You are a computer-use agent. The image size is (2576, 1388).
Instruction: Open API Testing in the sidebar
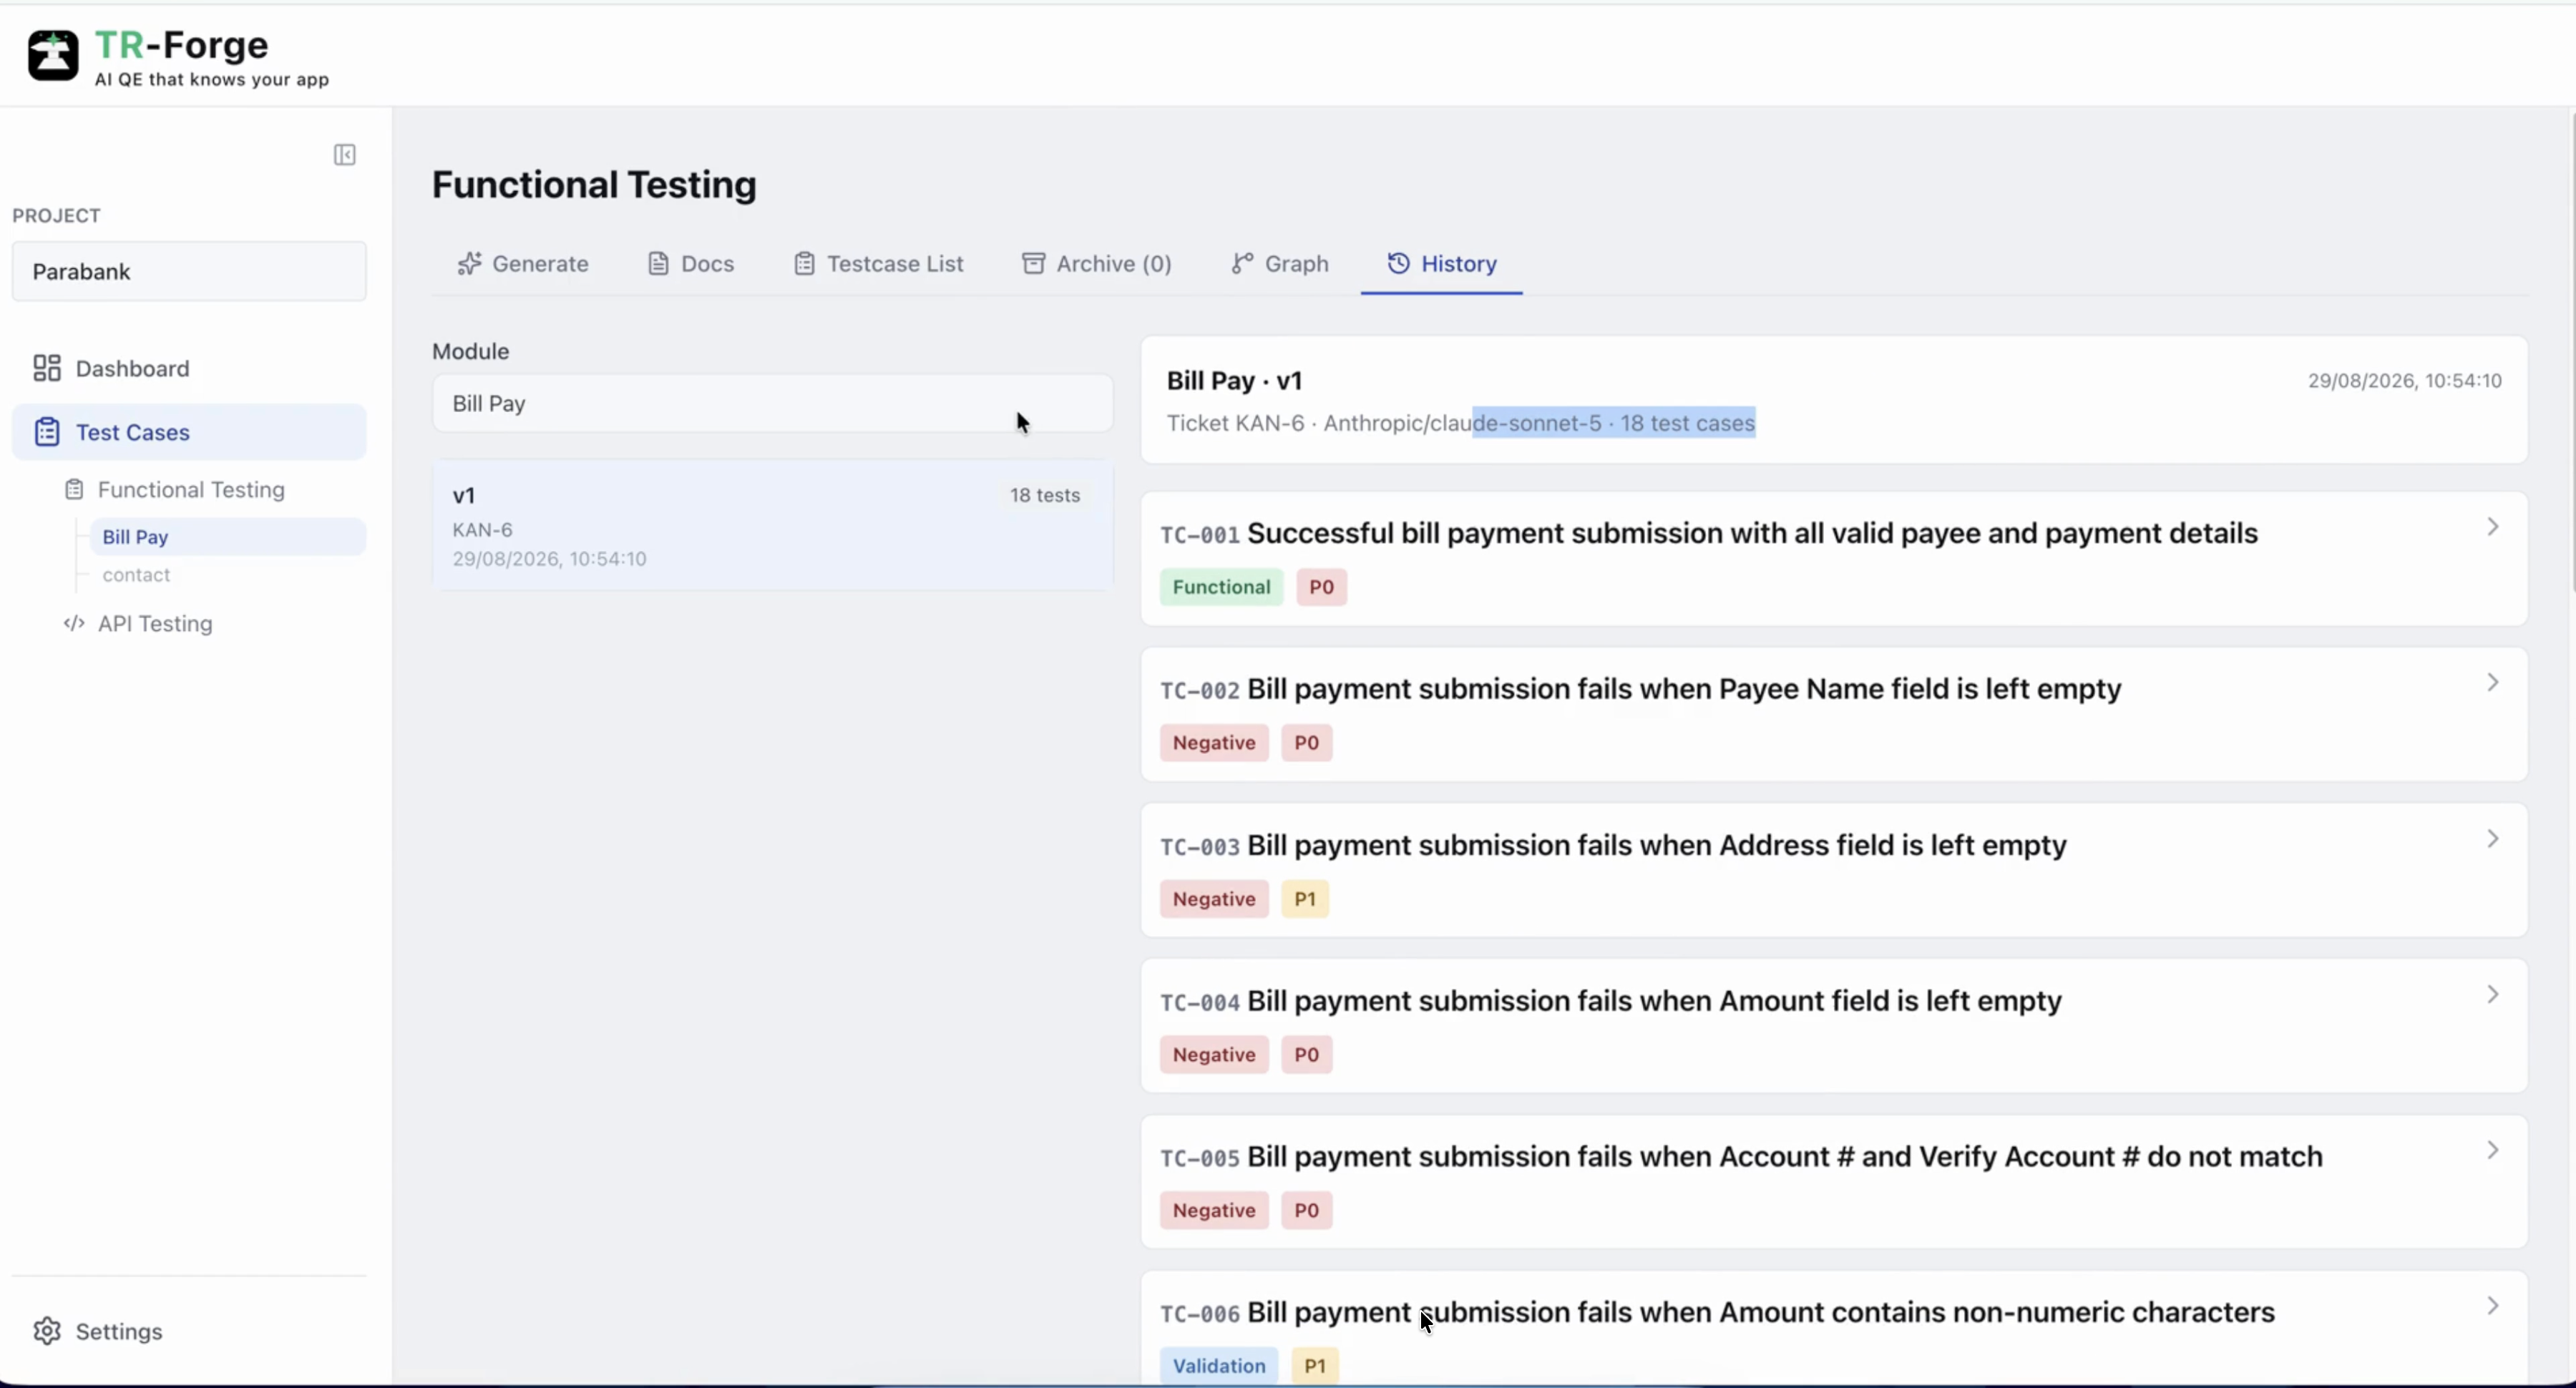[x=155, y=623]
